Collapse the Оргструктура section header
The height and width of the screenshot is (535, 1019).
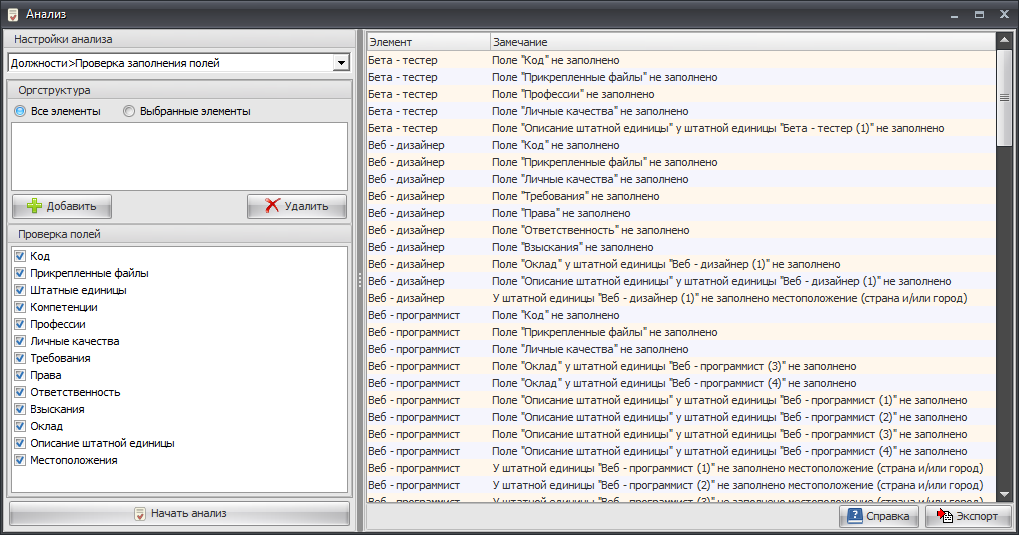click(180, 90)
